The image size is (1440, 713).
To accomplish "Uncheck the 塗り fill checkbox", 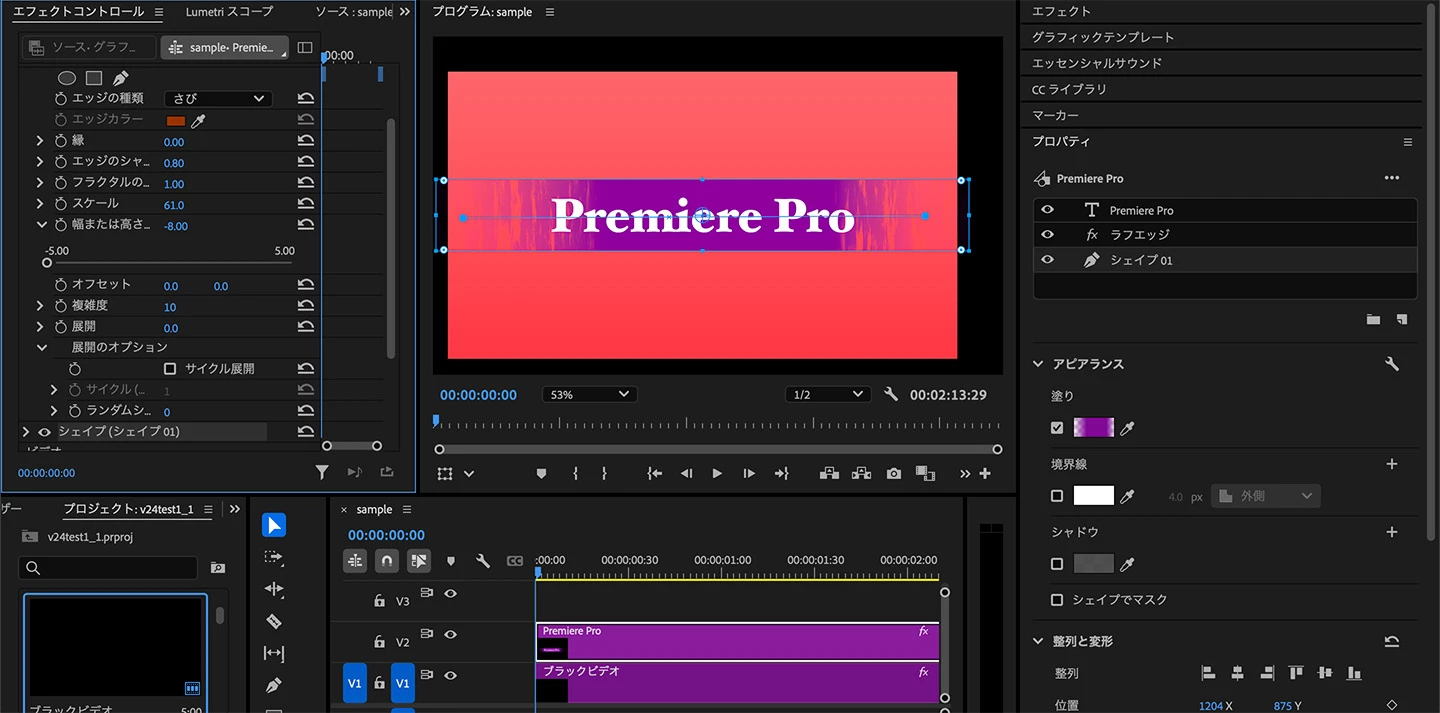I will coord(1057,428).
